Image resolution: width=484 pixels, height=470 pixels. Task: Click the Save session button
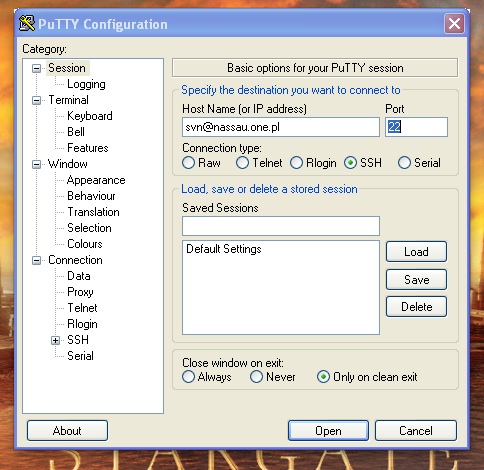(x=416, y=279)
